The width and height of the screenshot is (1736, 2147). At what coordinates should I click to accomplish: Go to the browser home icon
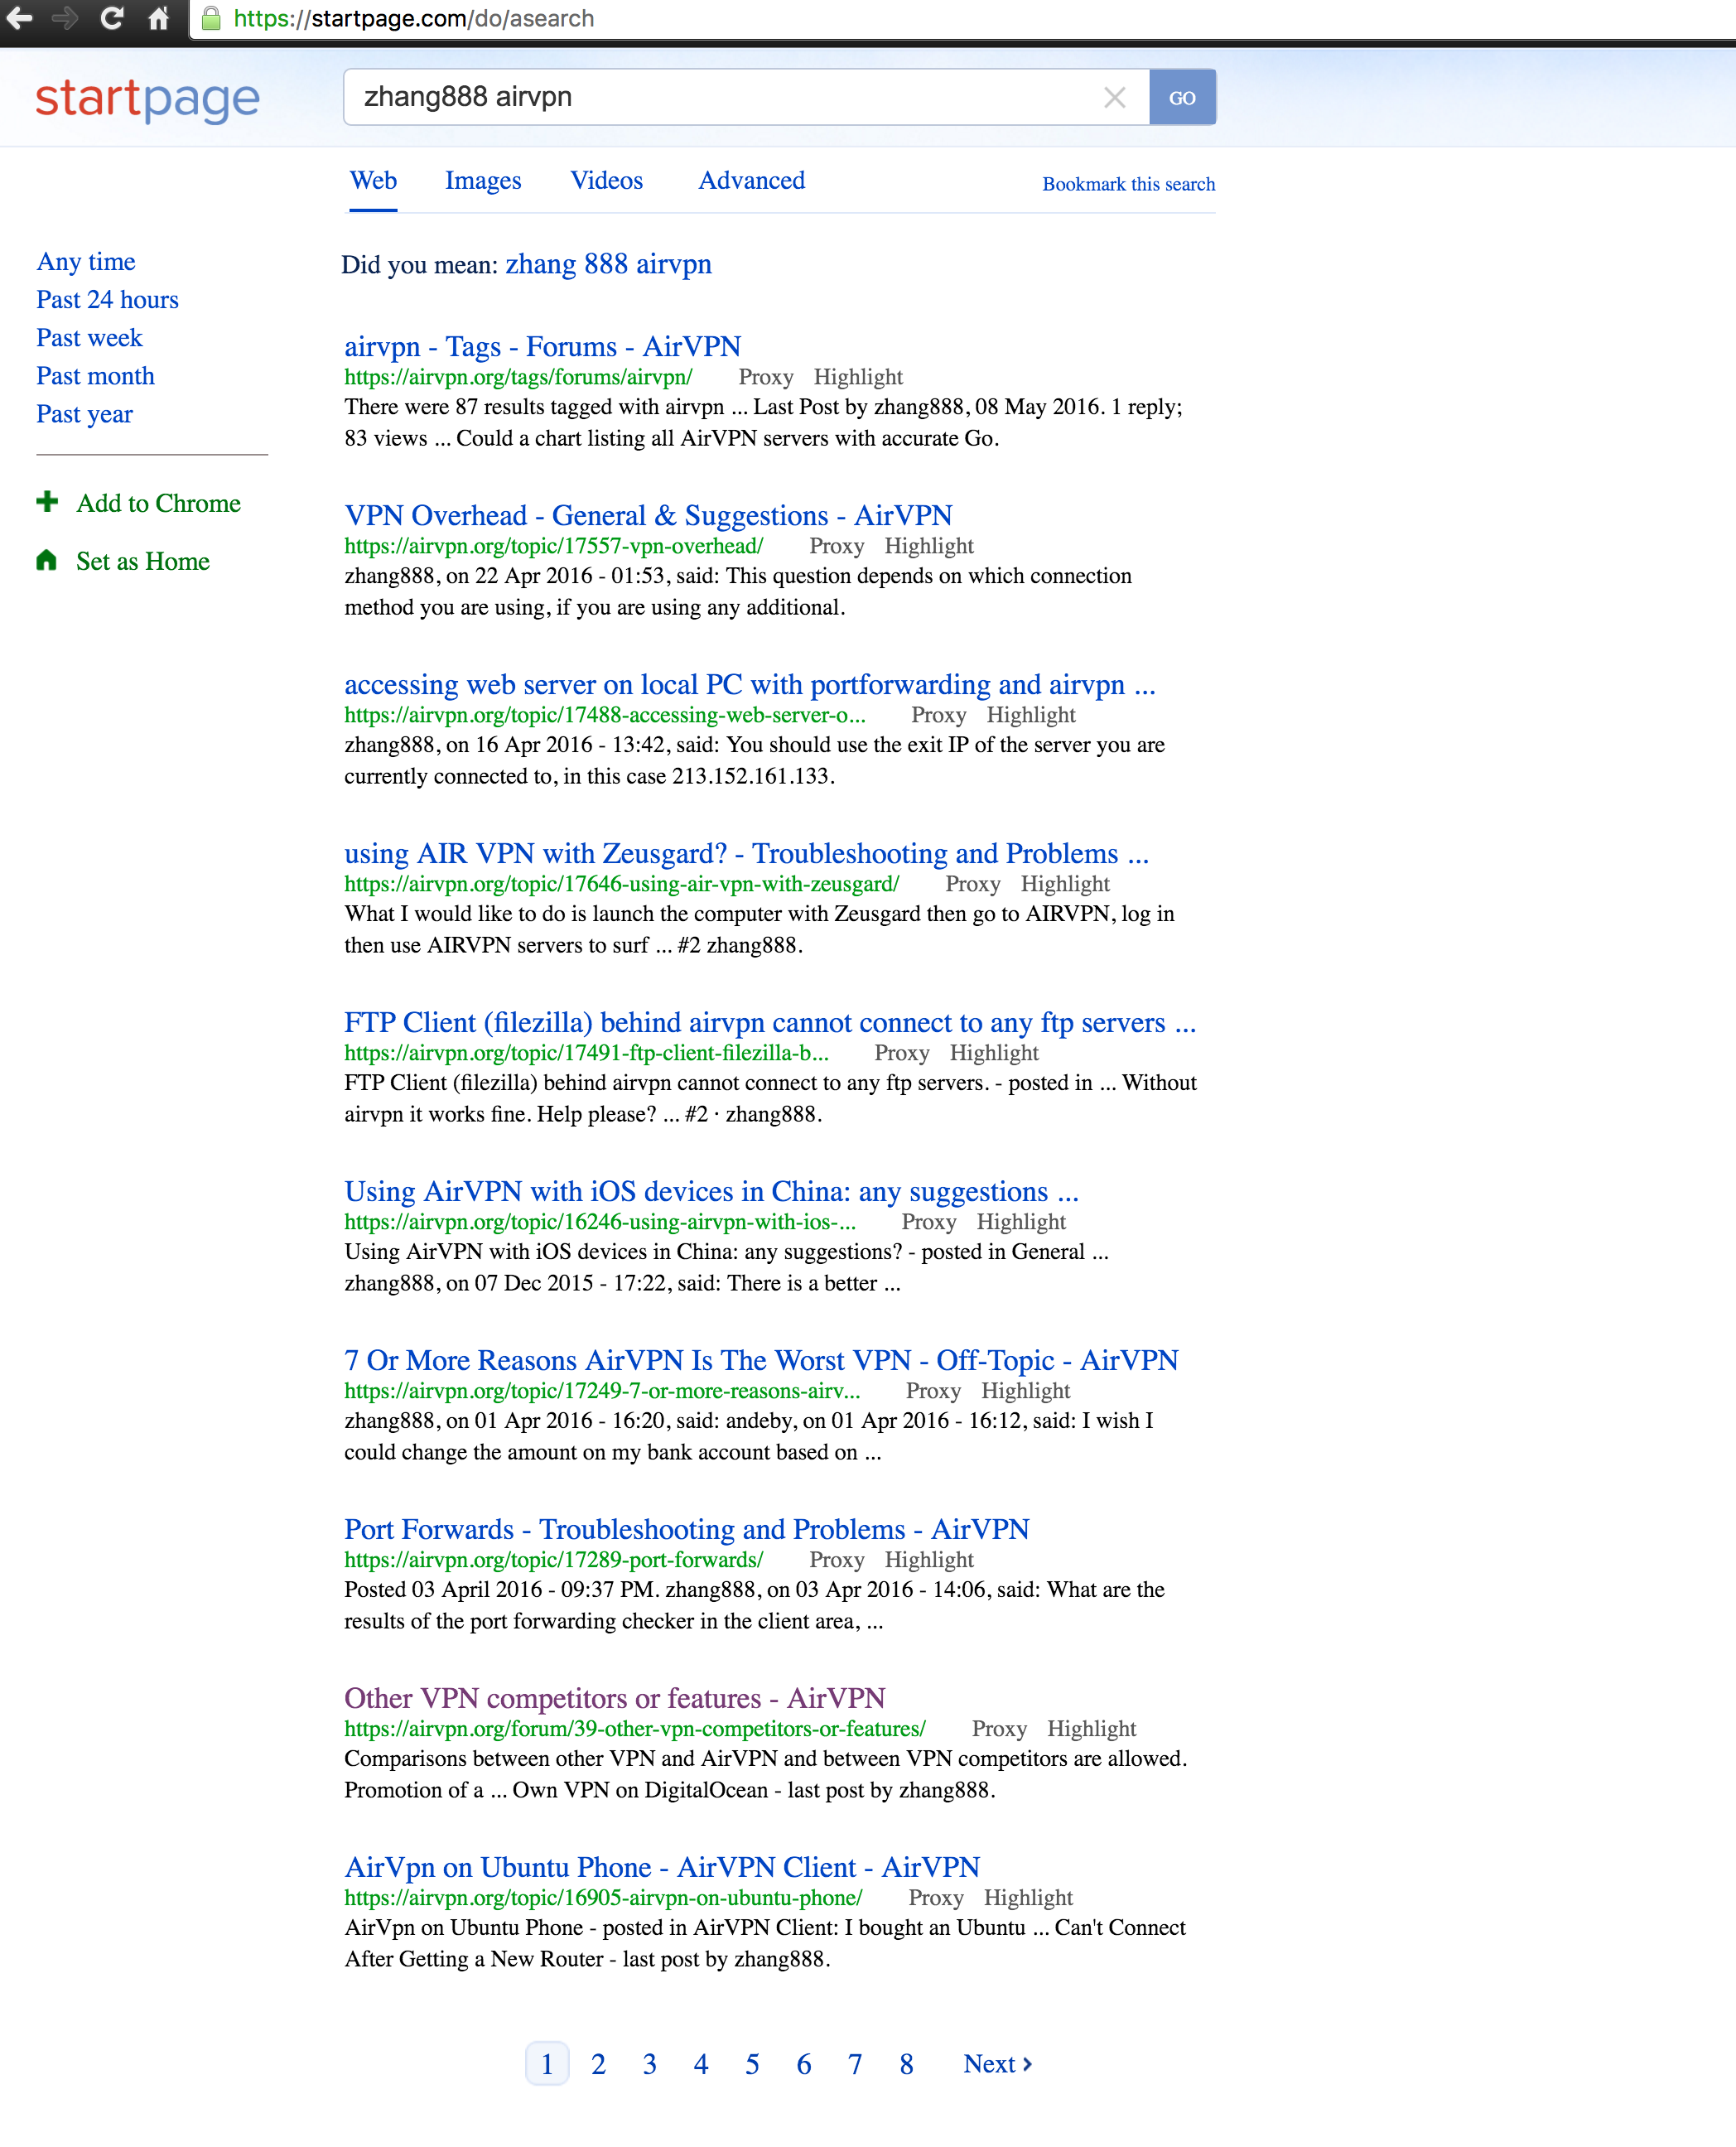click(x=158, y=18)
